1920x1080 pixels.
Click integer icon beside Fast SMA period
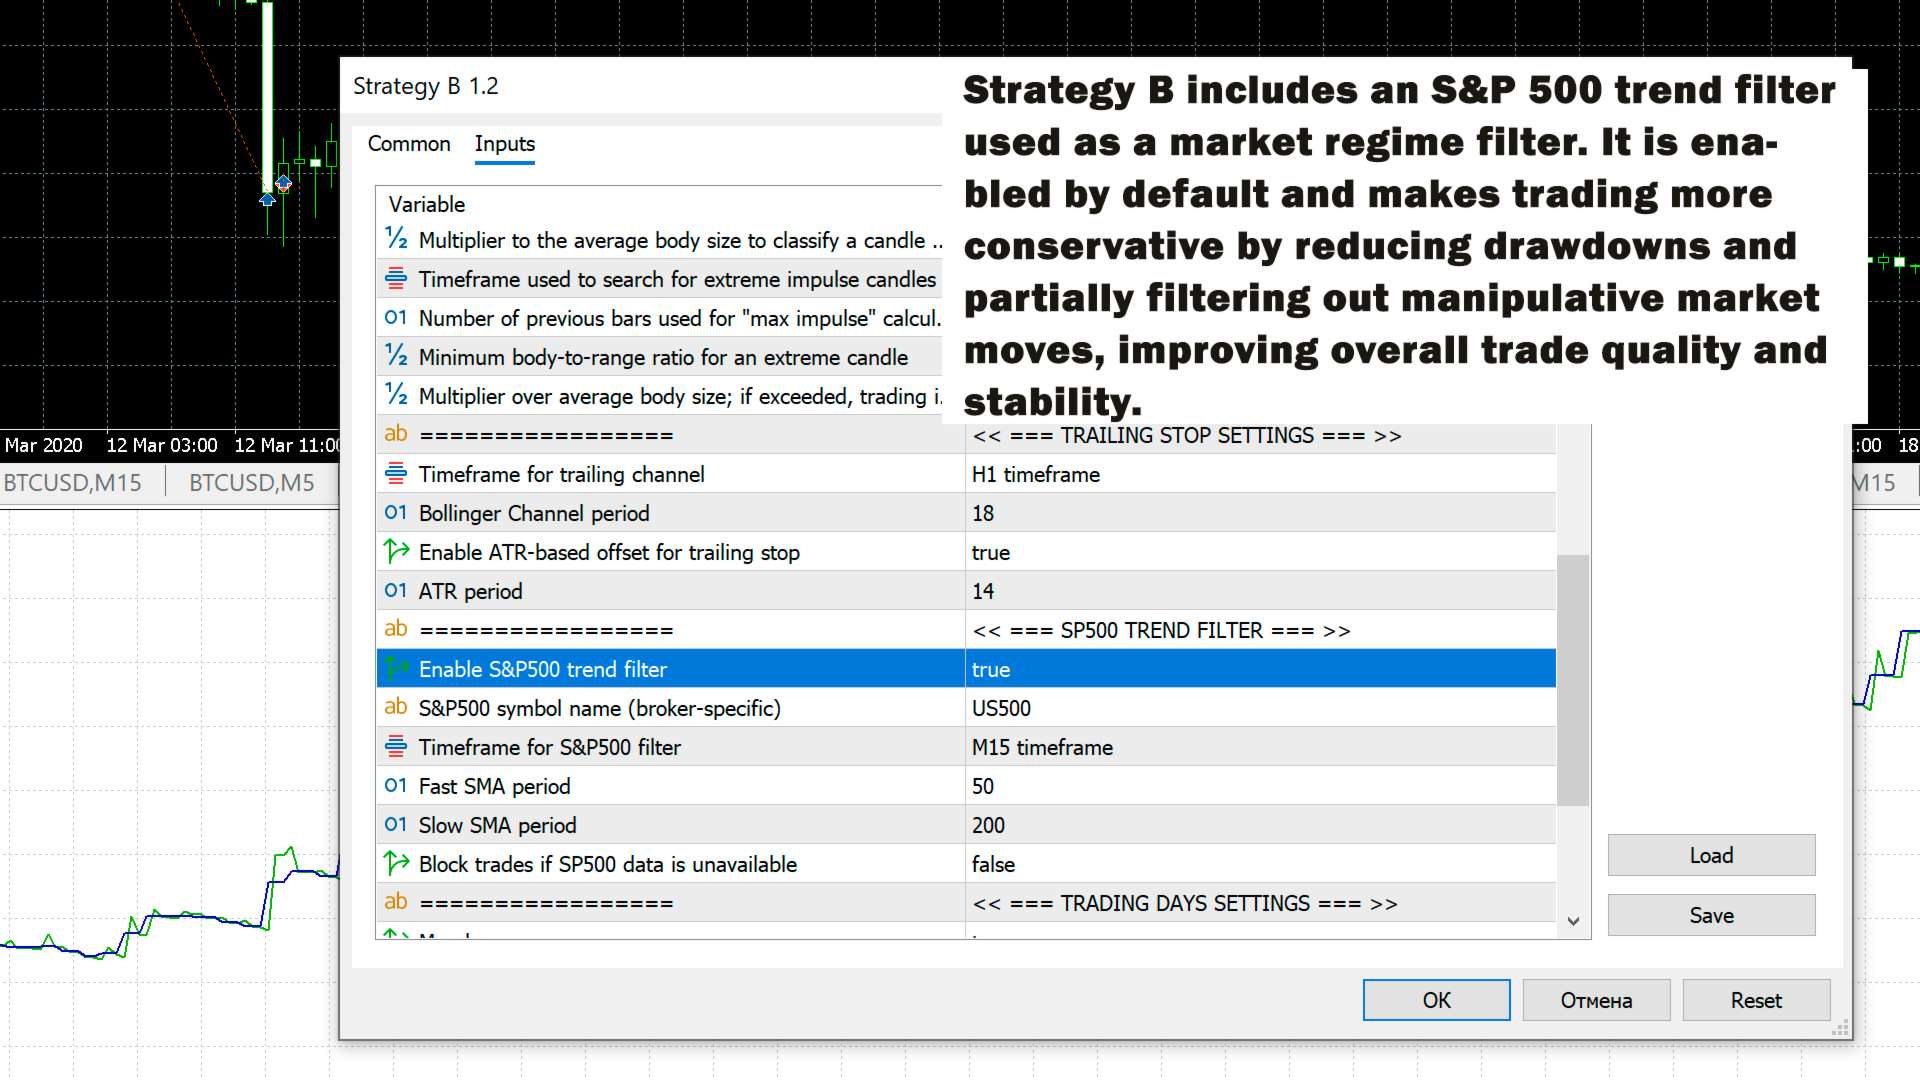click(396, 785)
